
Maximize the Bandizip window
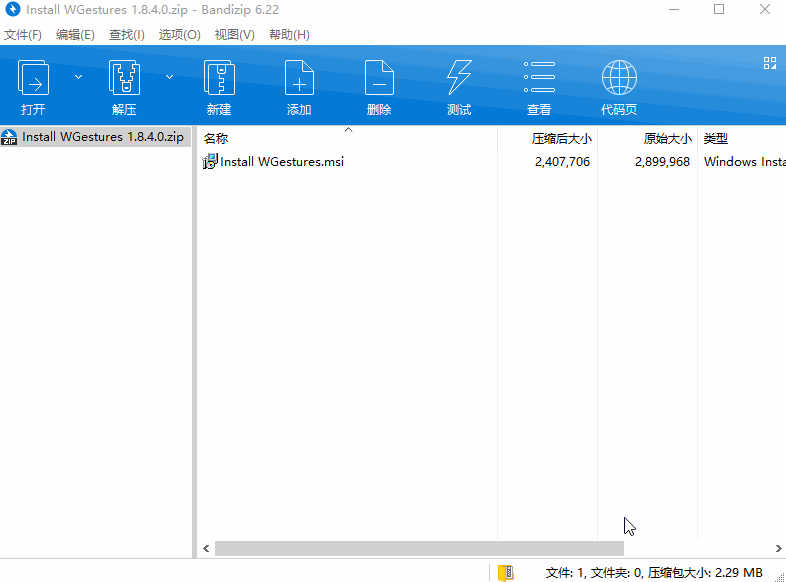(719, 9)
